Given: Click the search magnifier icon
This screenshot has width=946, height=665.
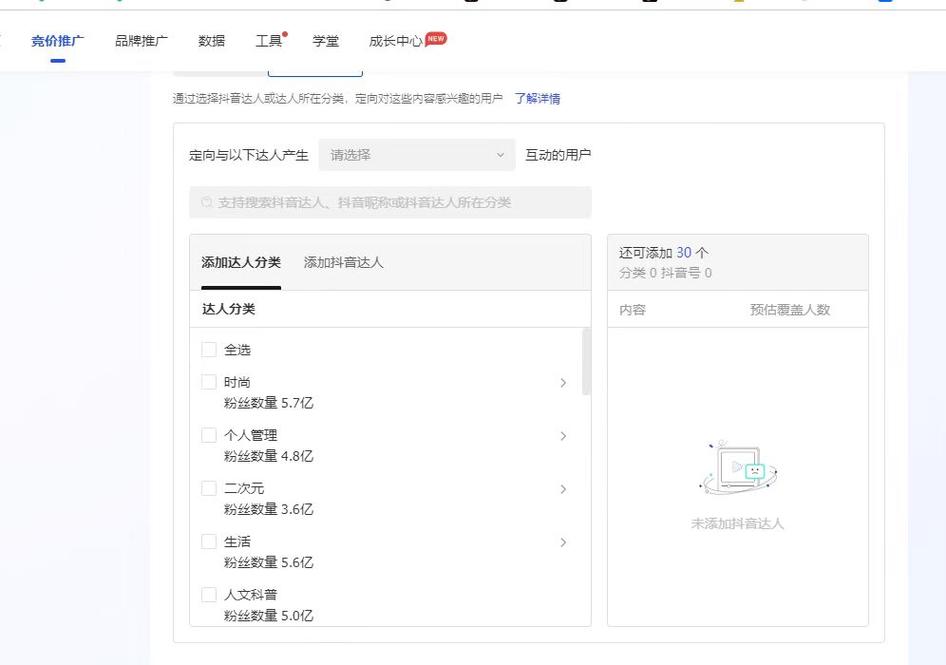Looking at the screenshot, I should click(x=206, y=202).
